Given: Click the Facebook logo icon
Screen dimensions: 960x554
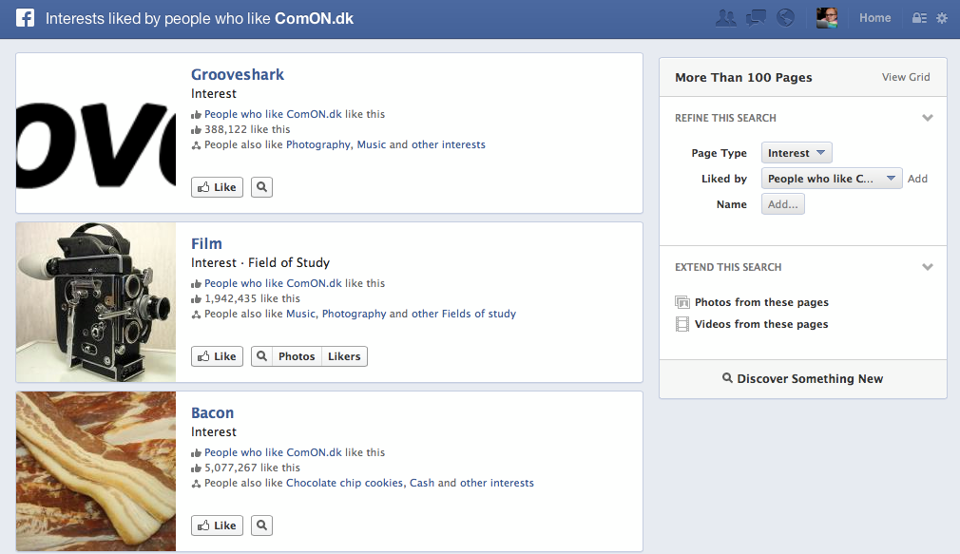Looking at the screenshot, I should [x=24, y=18].
